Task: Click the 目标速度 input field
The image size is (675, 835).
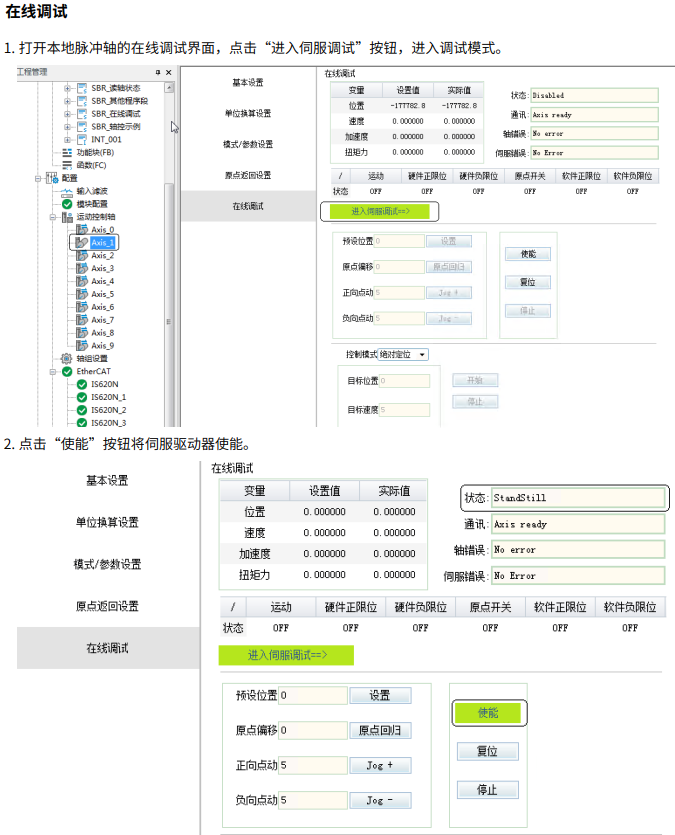Action: tap(404, 410)
